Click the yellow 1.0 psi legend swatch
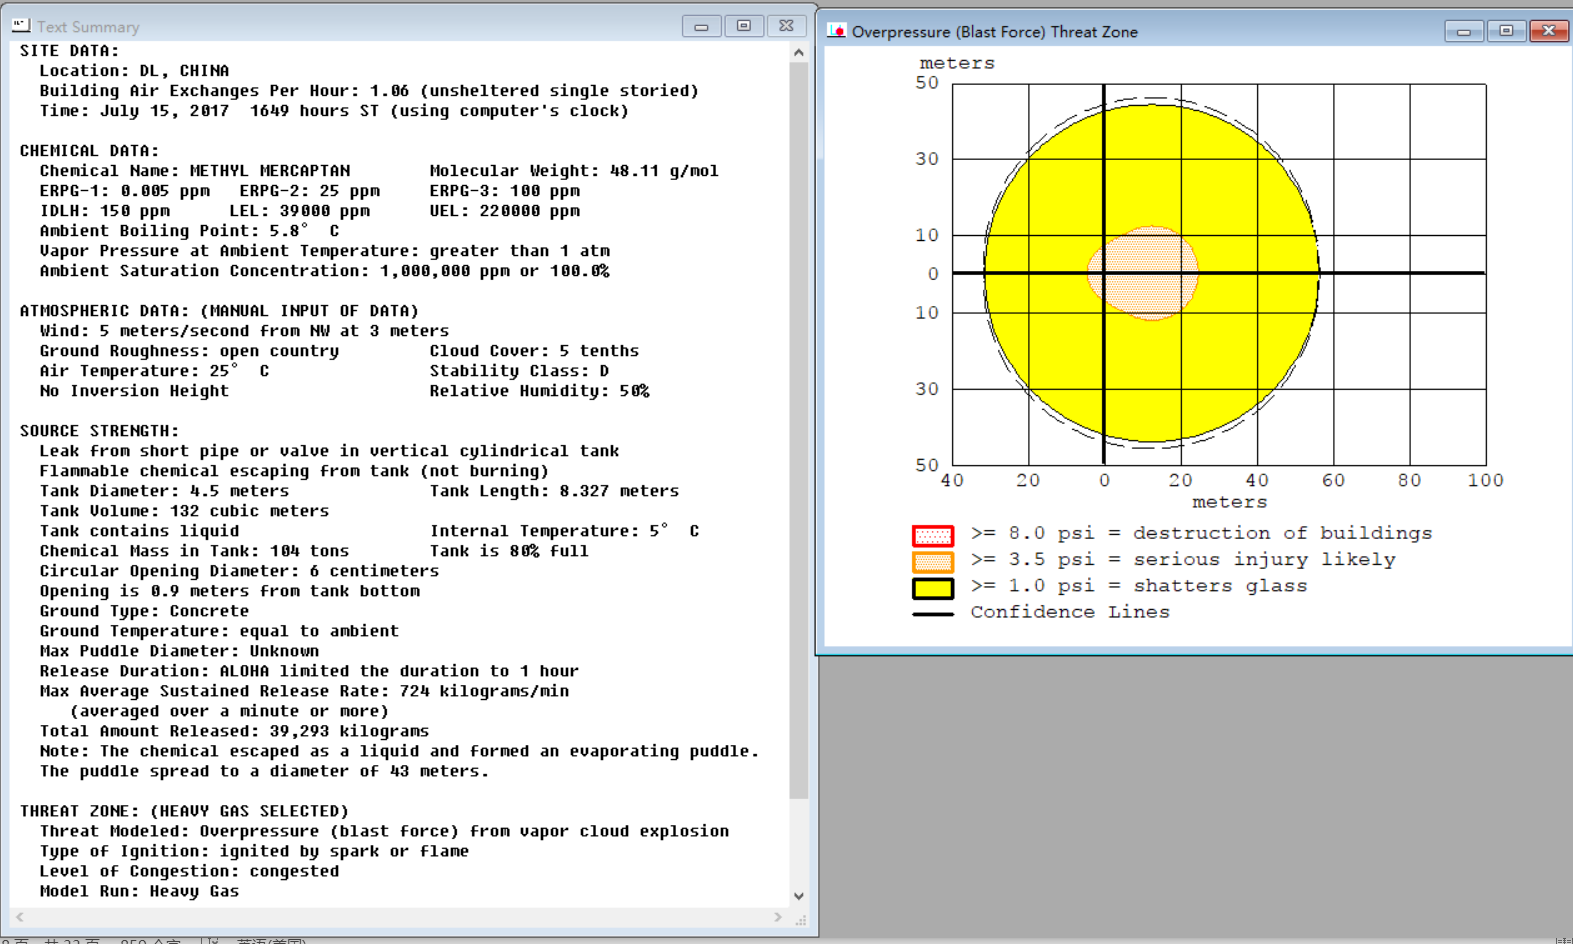Image resolution: width=1573 pixels, height=944 pixels. click(932, 588)
